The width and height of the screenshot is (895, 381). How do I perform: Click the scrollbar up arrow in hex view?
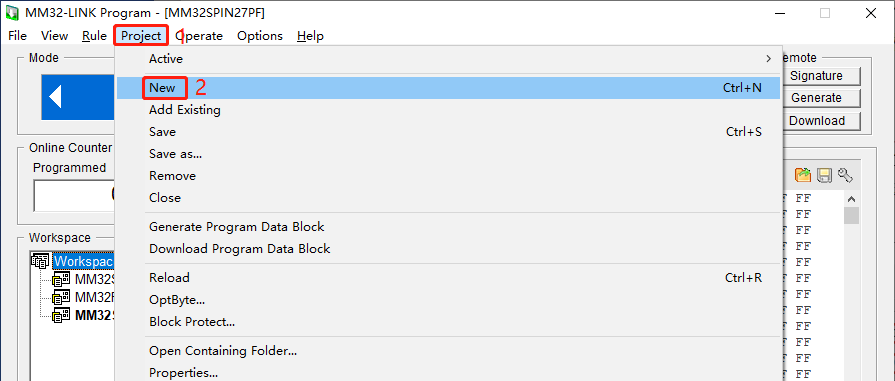[x=851, y=199]
